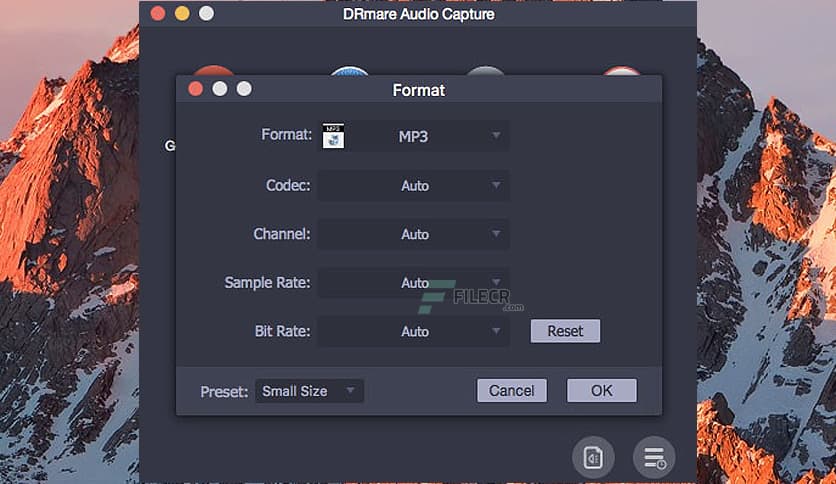This screenshot has width=836, height=484.
Task: Open the recording history list icon in main window
Action: [654, 457]
